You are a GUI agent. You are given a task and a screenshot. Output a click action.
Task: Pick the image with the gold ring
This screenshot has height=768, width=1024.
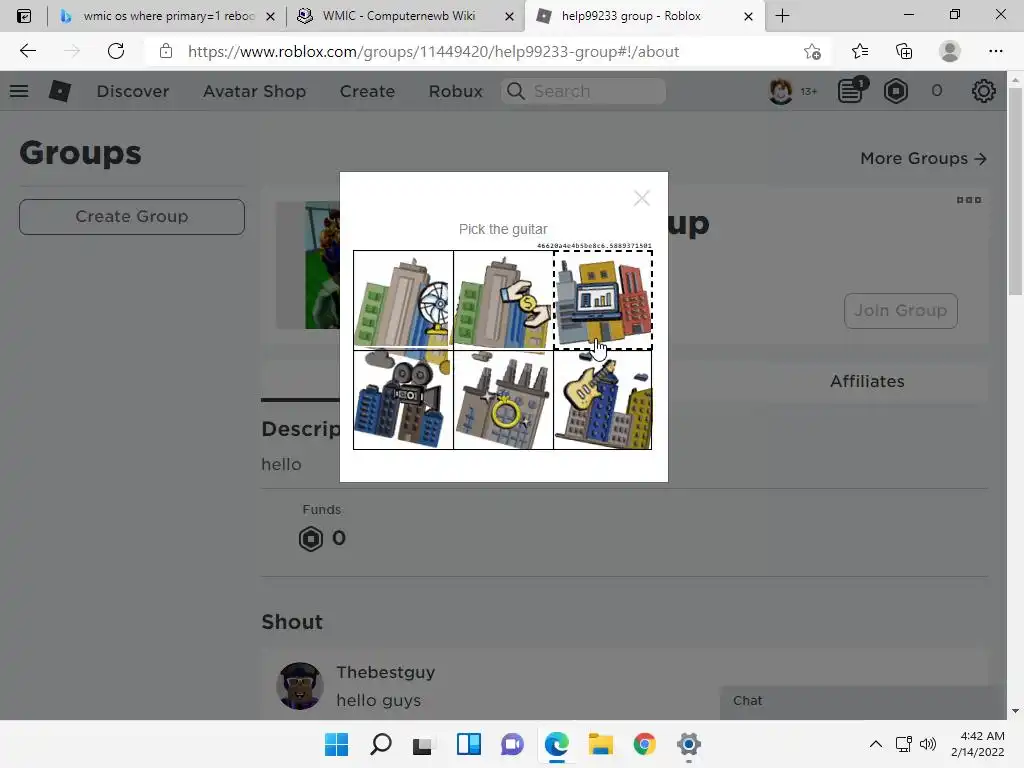click(503, 400)
